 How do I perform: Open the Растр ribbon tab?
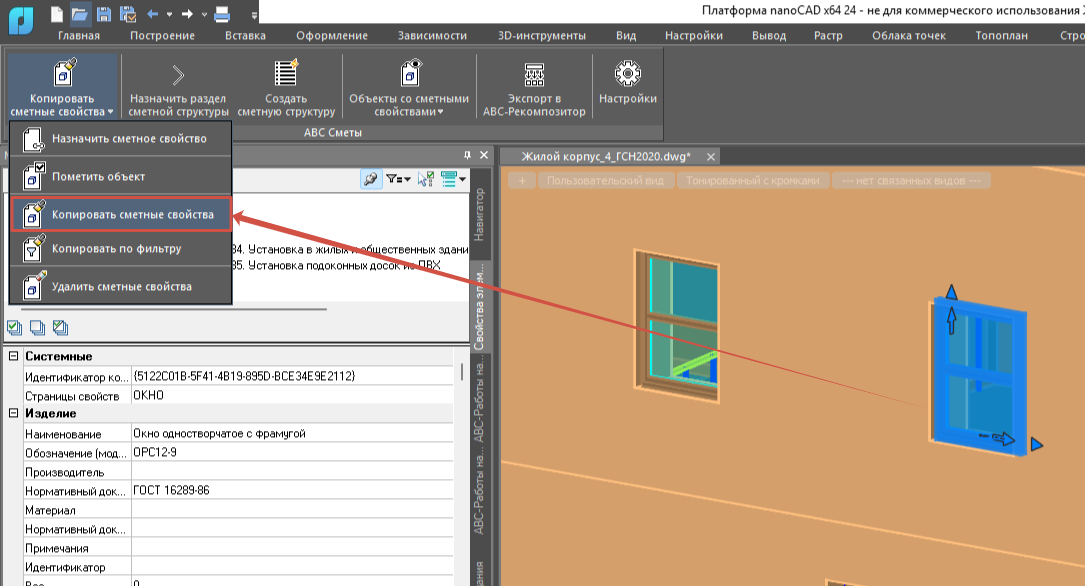coord(828,35)
